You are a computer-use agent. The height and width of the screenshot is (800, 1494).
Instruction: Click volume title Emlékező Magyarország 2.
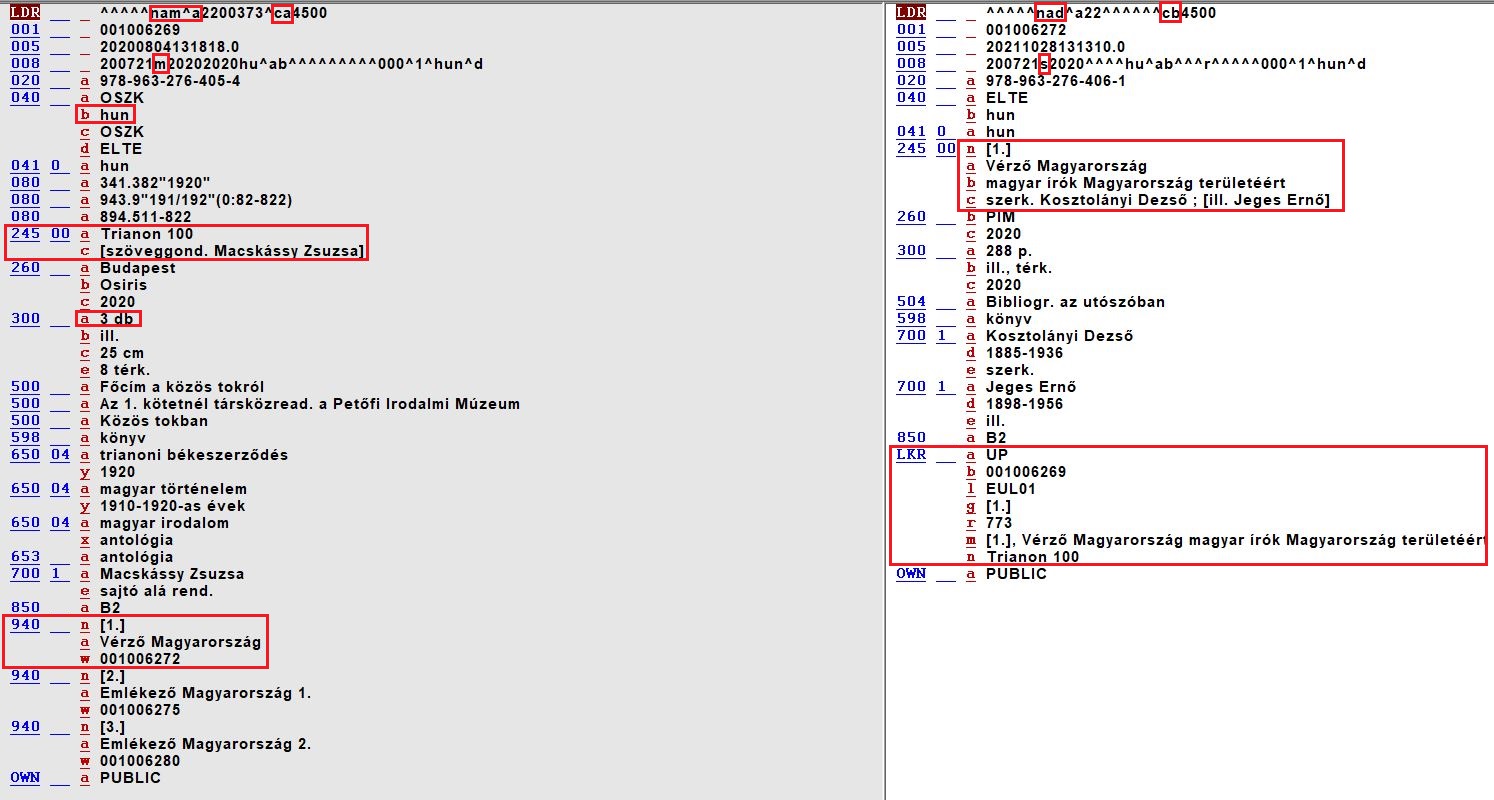[206, 744]
